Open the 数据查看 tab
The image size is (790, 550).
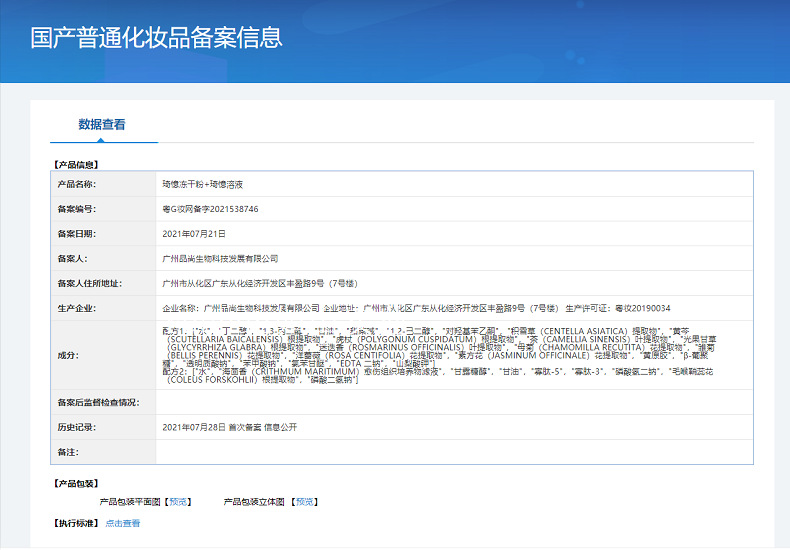point(102,125)
